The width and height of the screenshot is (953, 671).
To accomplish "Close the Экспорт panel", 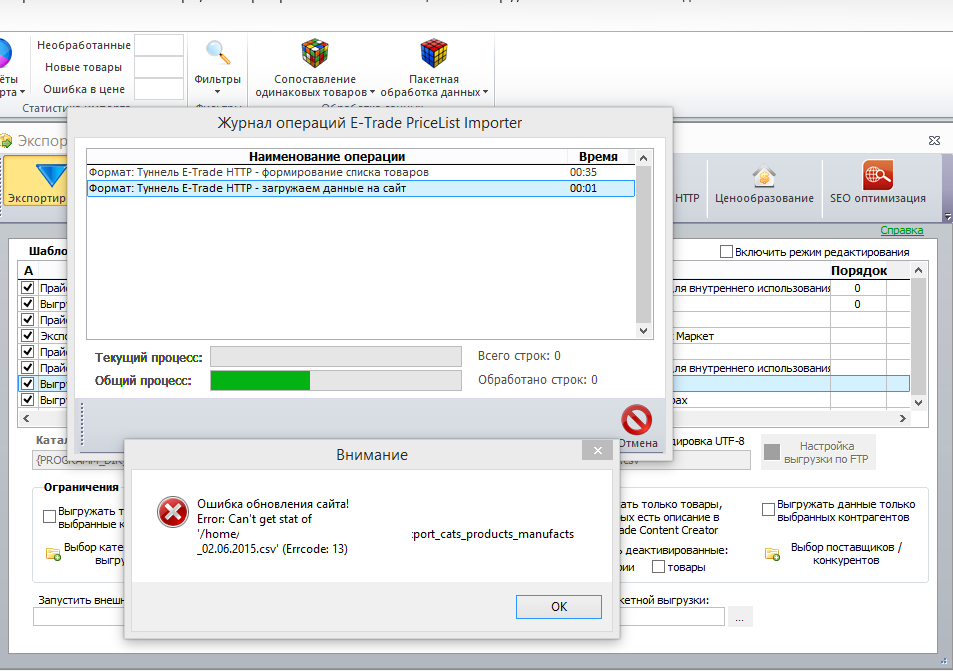I will tap(934, 140).
